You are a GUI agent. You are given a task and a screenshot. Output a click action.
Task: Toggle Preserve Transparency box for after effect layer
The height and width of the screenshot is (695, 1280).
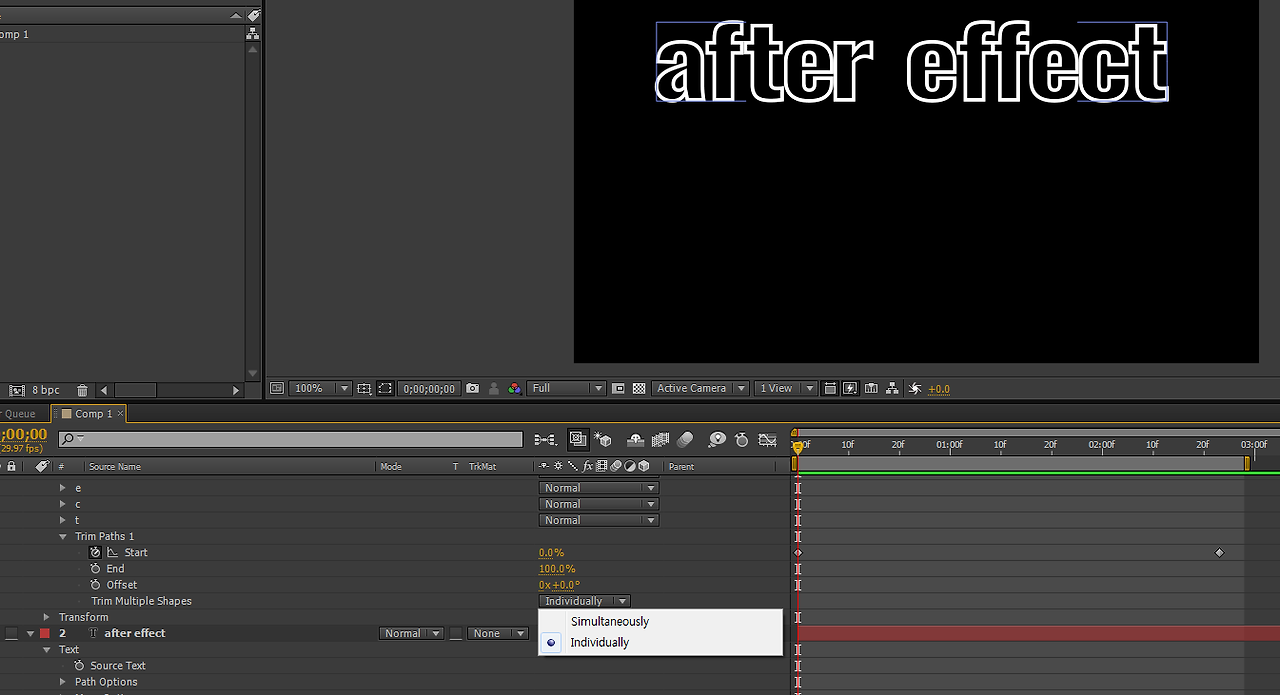pos(456,633)
